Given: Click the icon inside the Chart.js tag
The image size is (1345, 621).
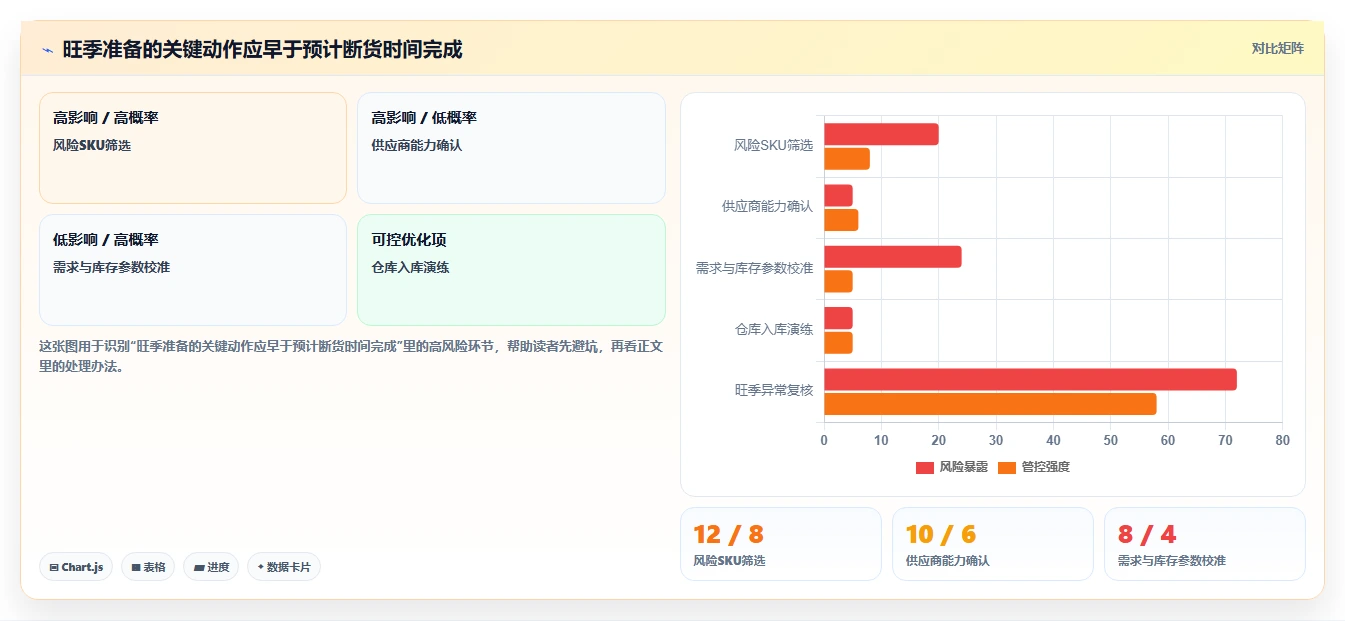Looking at the screenshot, I should click(54, 567).
